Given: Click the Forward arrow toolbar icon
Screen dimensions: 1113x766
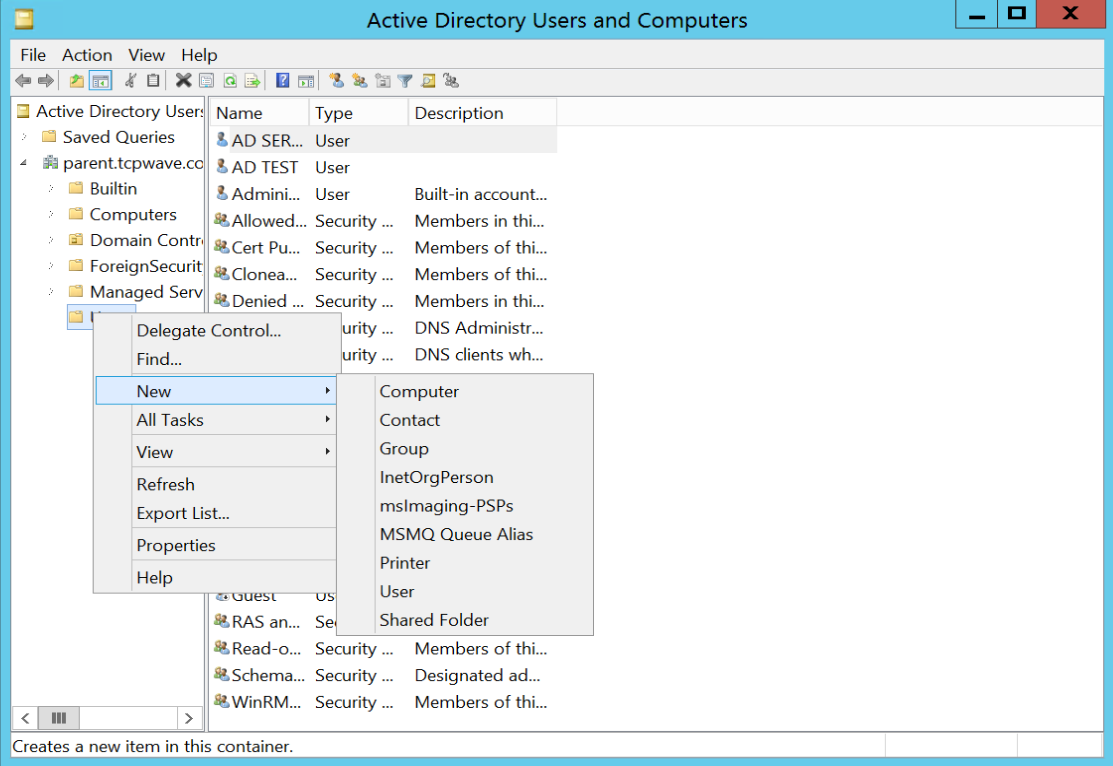Looking at the screenshot, I should 45,81.
